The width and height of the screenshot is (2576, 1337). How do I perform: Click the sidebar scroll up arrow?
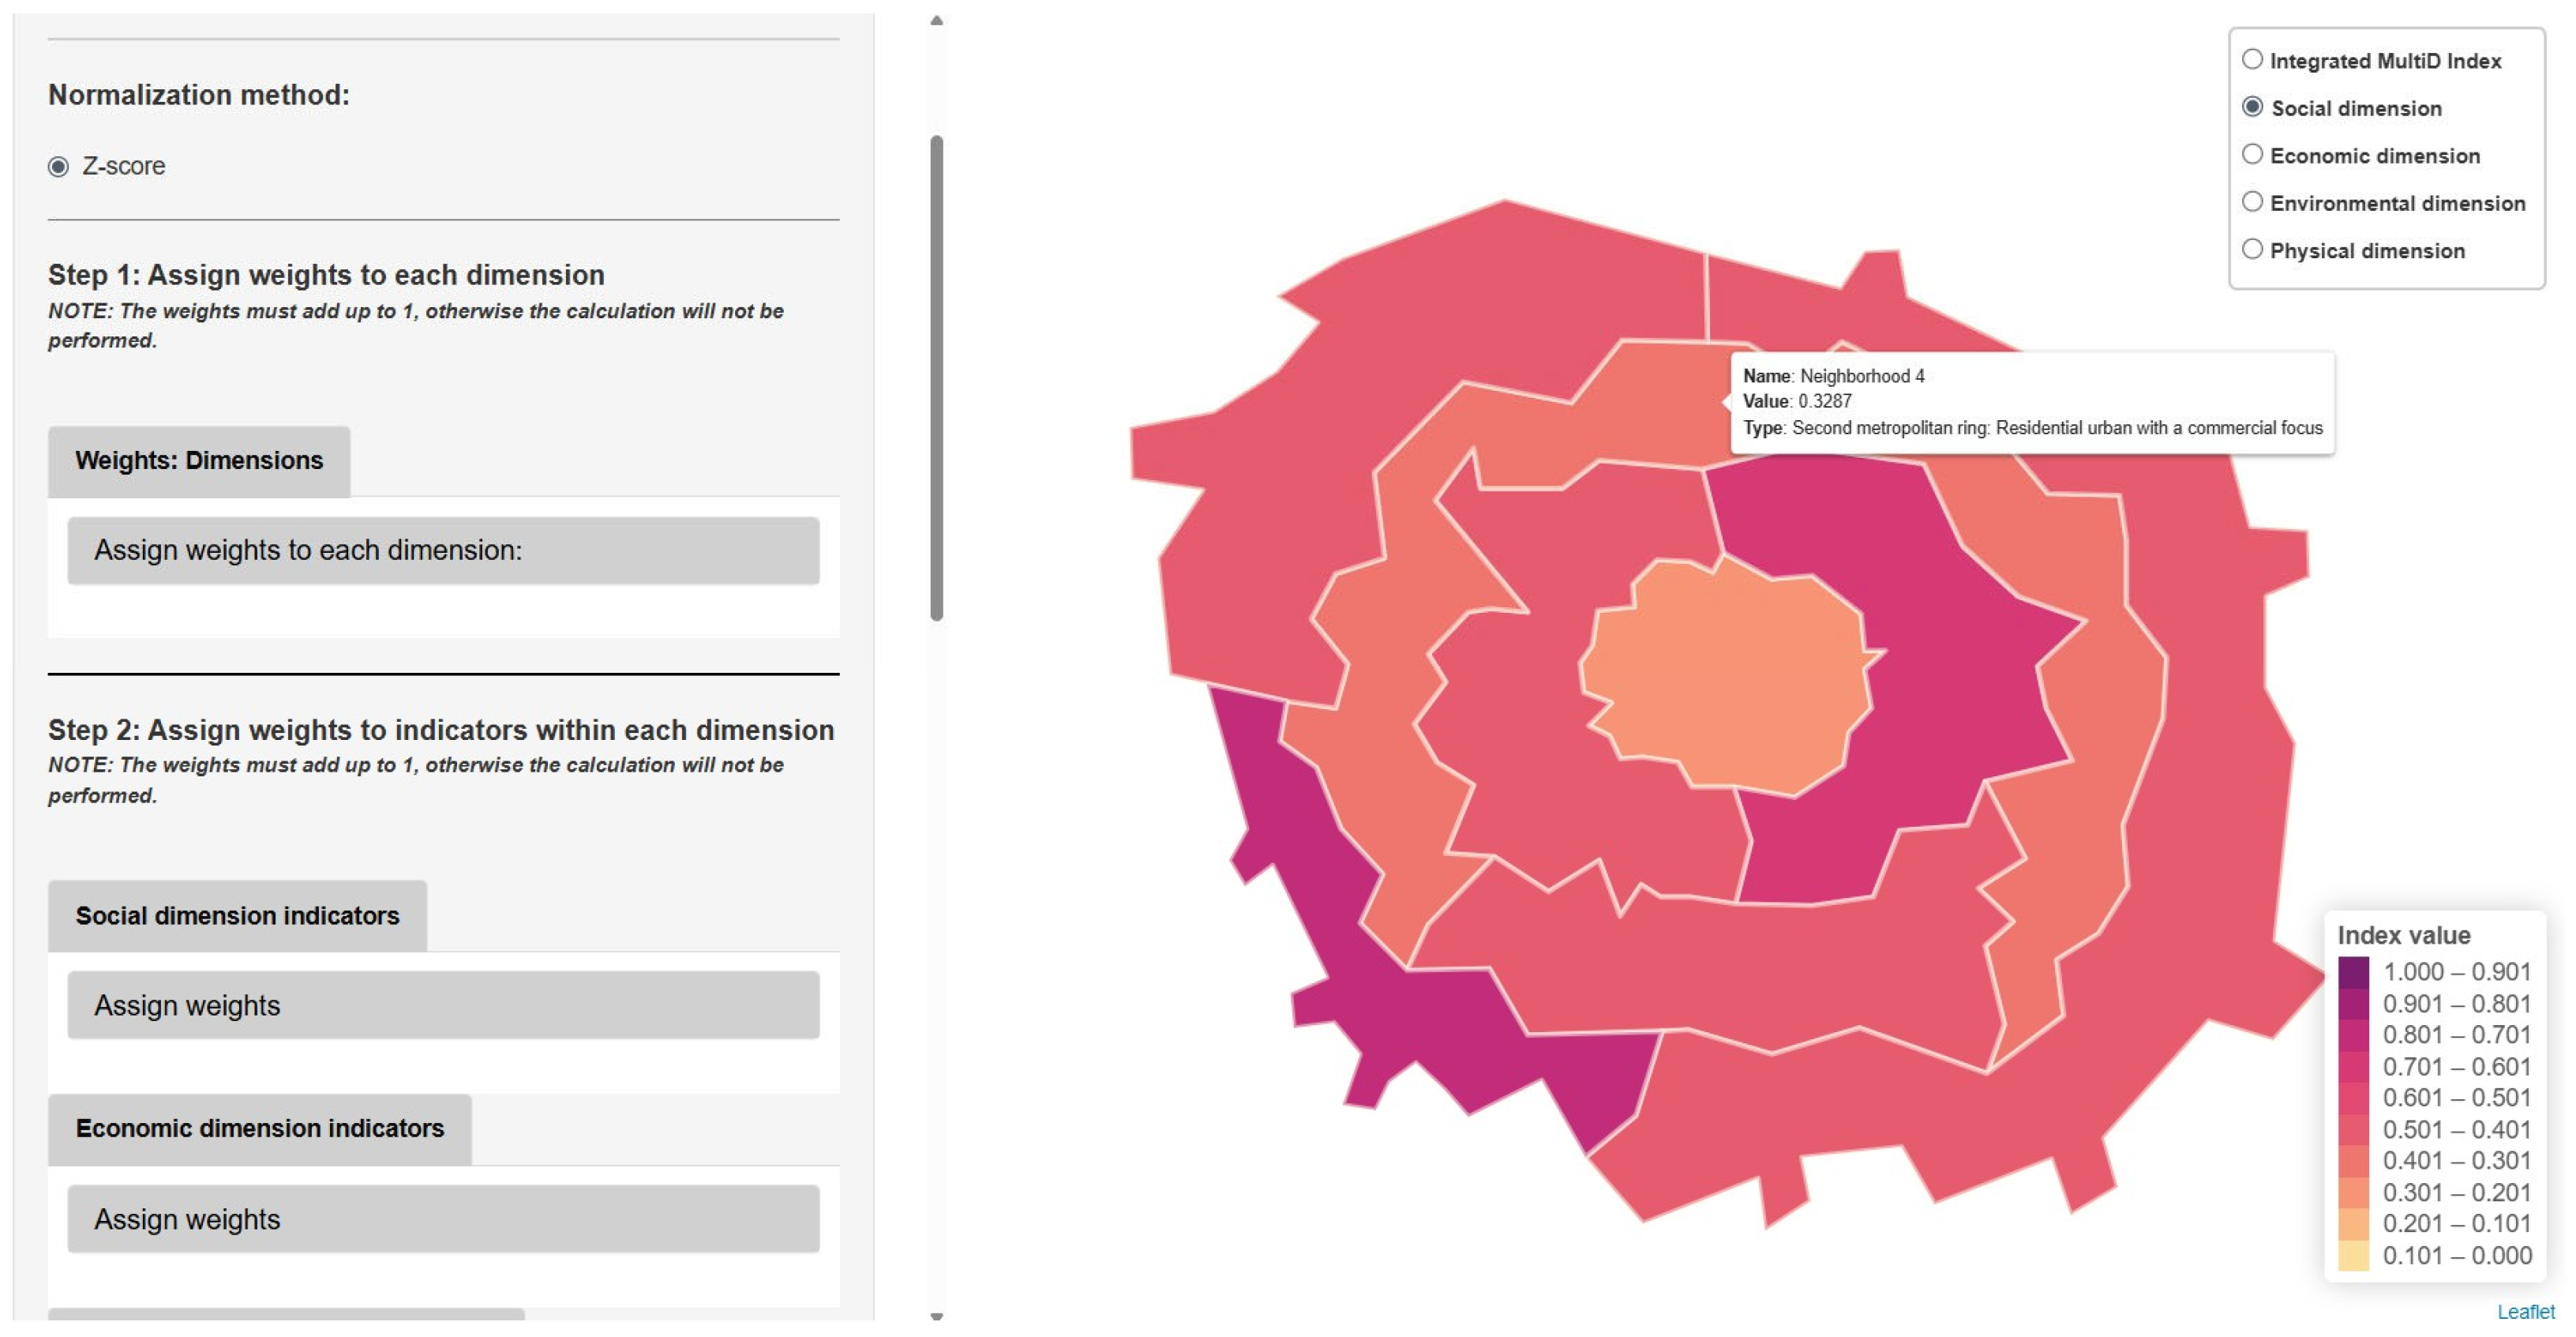point(936,20)
